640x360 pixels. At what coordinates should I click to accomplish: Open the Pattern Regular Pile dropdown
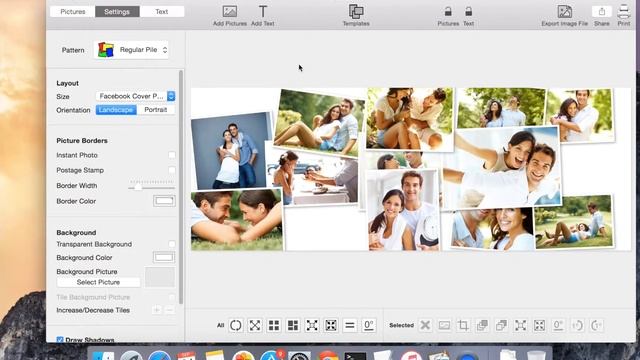(x=131, y=50)
